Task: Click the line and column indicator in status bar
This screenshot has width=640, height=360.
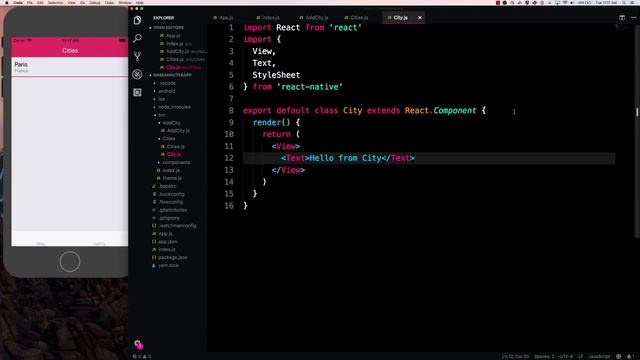Action: click(x=515, y=356)
